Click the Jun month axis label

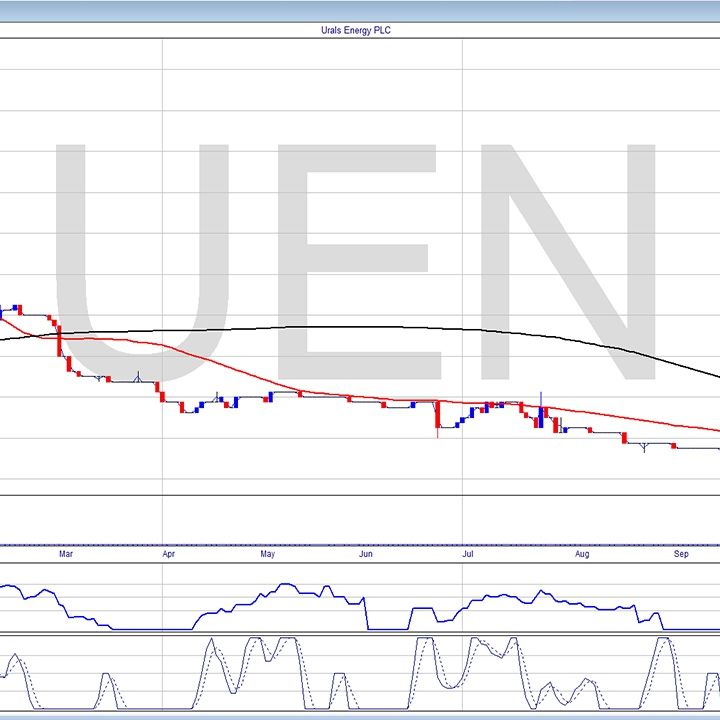point(366,553)
